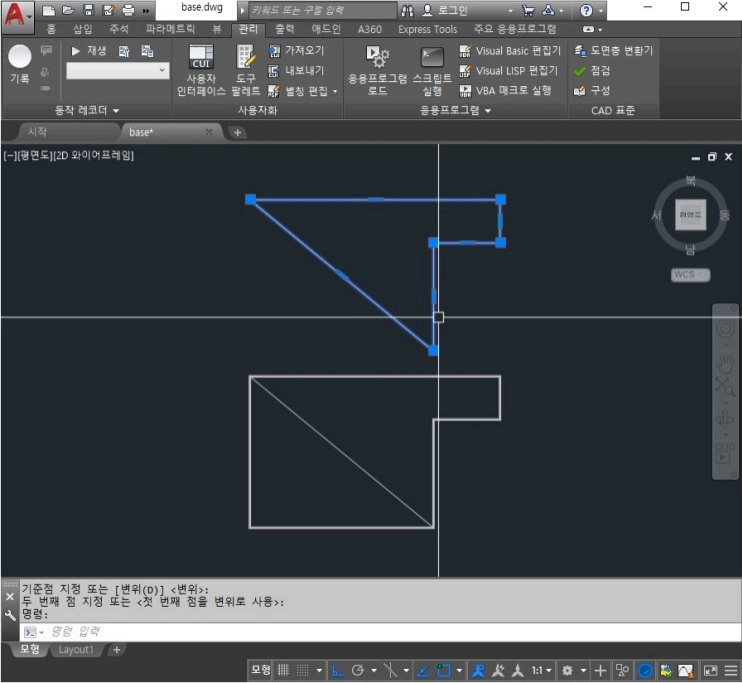
Task: Toggle snap mode in status bar
Action: (x=303, y=670)
